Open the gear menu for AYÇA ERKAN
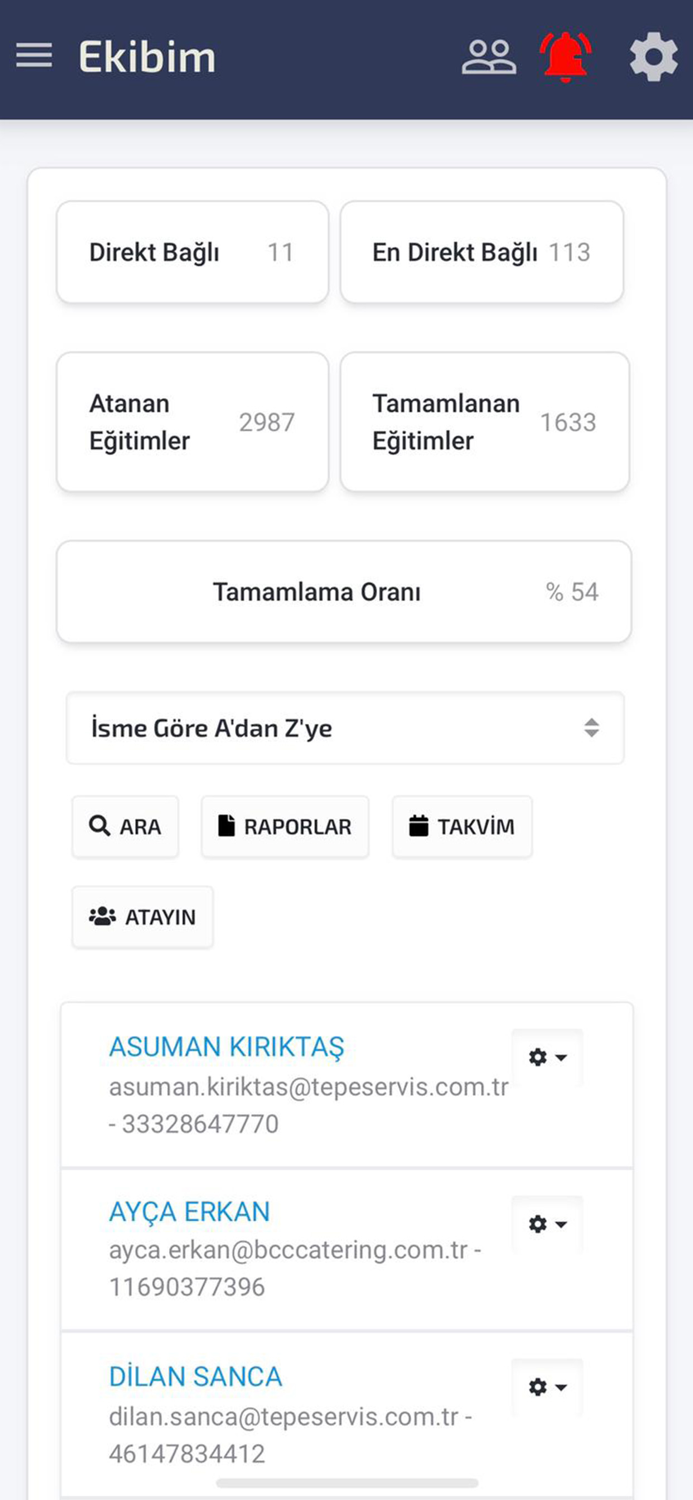Image resolution: width=693 pixels, height=1500 pixels. [x=547, y=1223]
